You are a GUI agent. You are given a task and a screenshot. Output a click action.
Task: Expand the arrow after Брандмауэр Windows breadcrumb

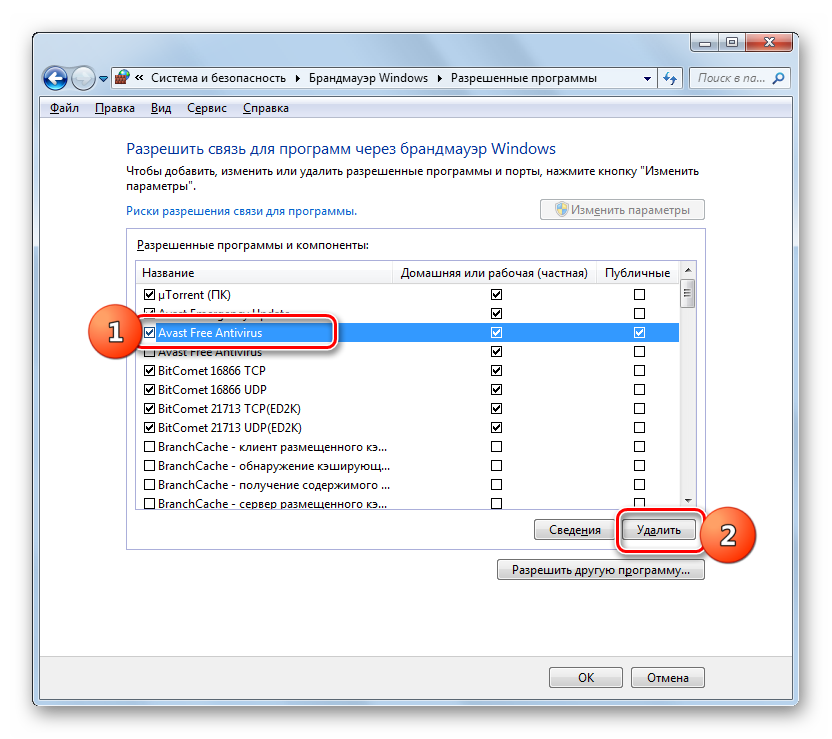click(x=440, y=78)
